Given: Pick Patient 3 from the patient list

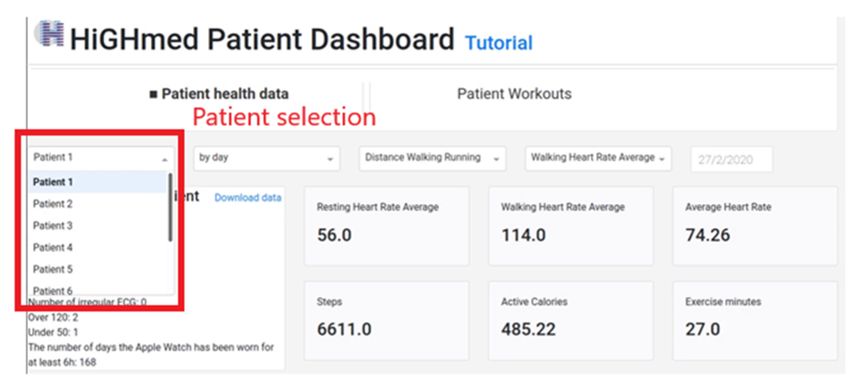Looking at the screenshot, I should (98, 226).
